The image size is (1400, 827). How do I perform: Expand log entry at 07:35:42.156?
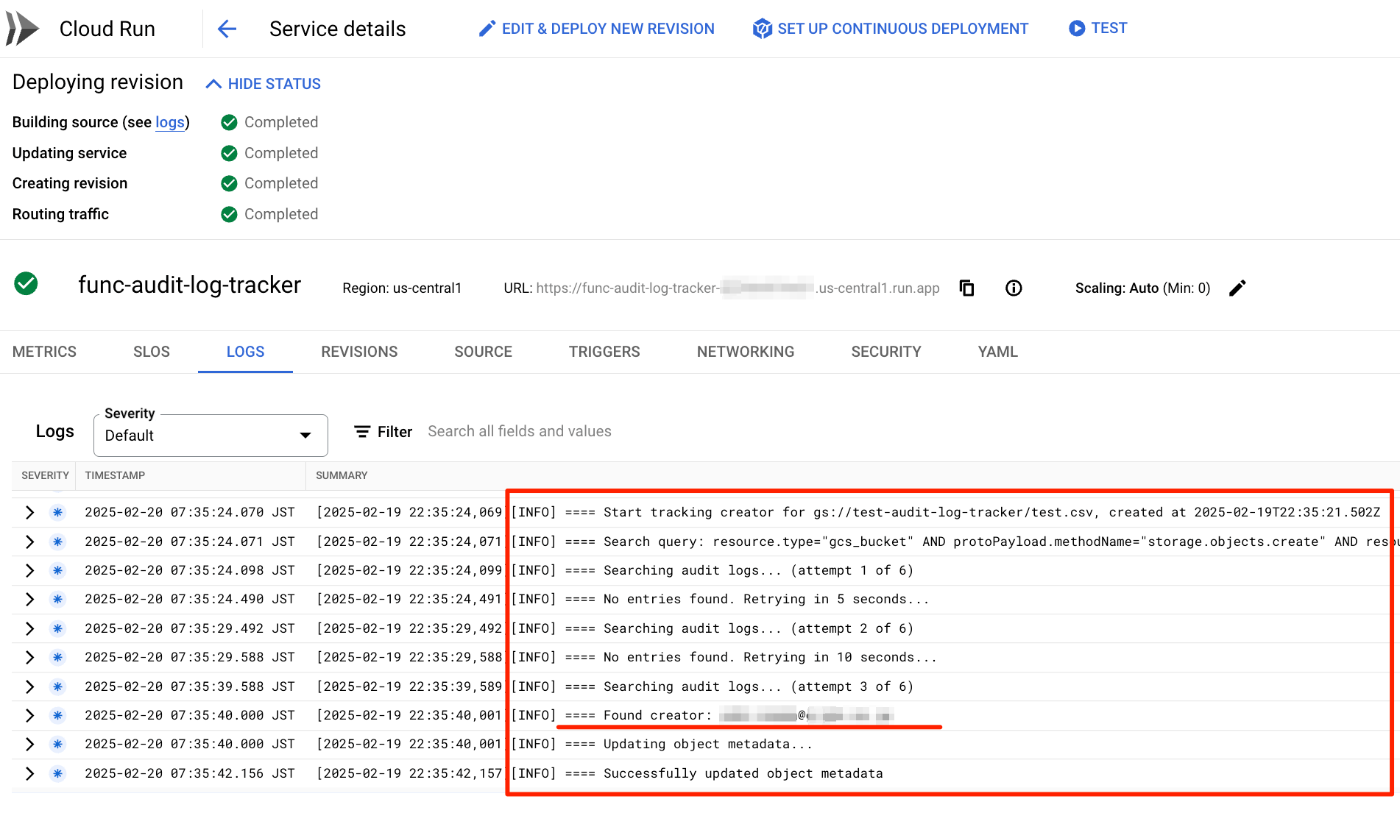(x=30, y=773)
